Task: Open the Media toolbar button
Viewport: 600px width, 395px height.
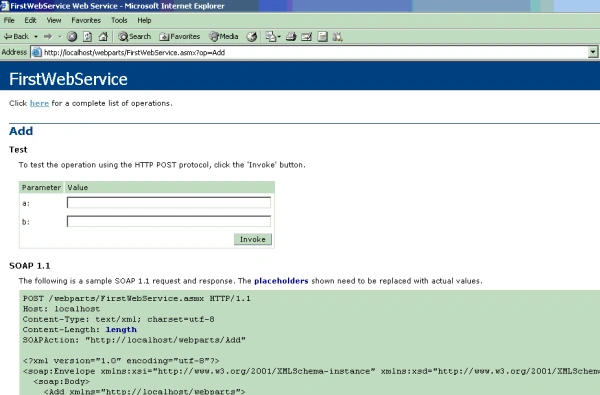Action: point(224,36)
